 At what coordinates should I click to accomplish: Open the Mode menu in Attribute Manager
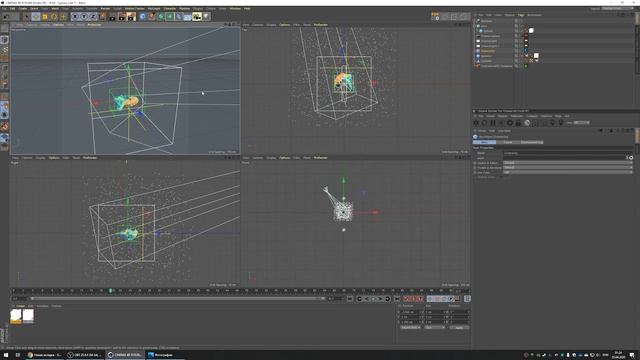pyautogui.click(x=482, y=131)
